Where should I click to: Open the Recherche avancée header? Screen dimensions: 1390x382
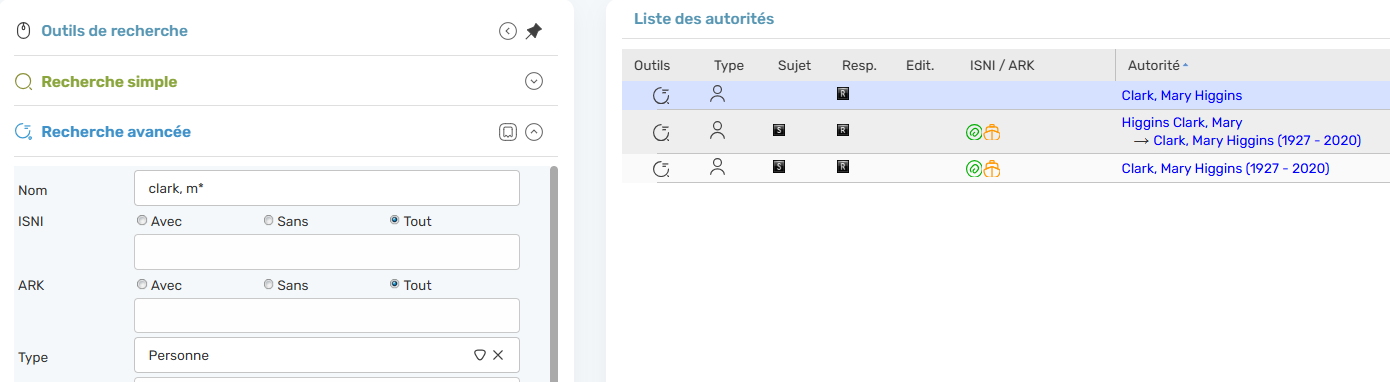coord(116,132)
